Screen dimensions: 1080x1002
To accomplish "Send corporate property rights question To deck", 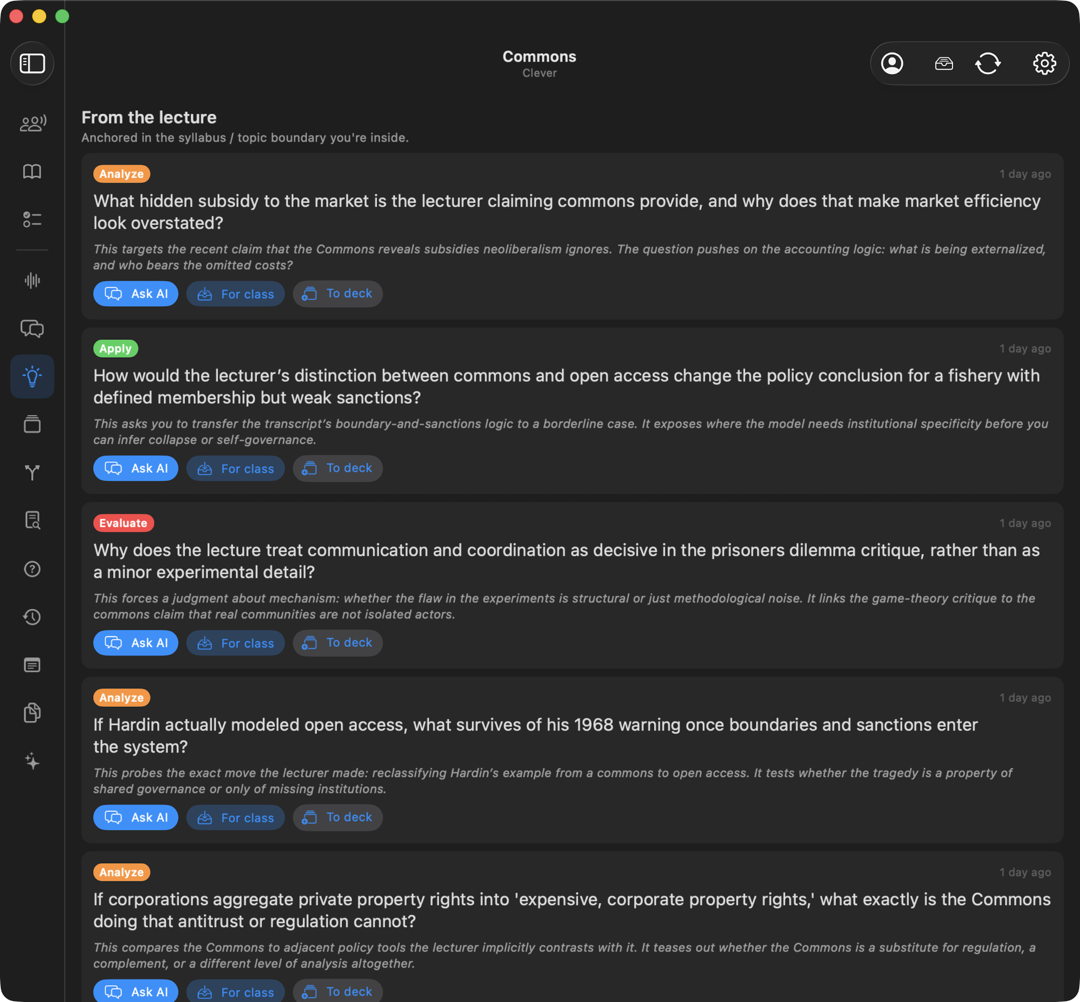I will [x=338, y=992].
